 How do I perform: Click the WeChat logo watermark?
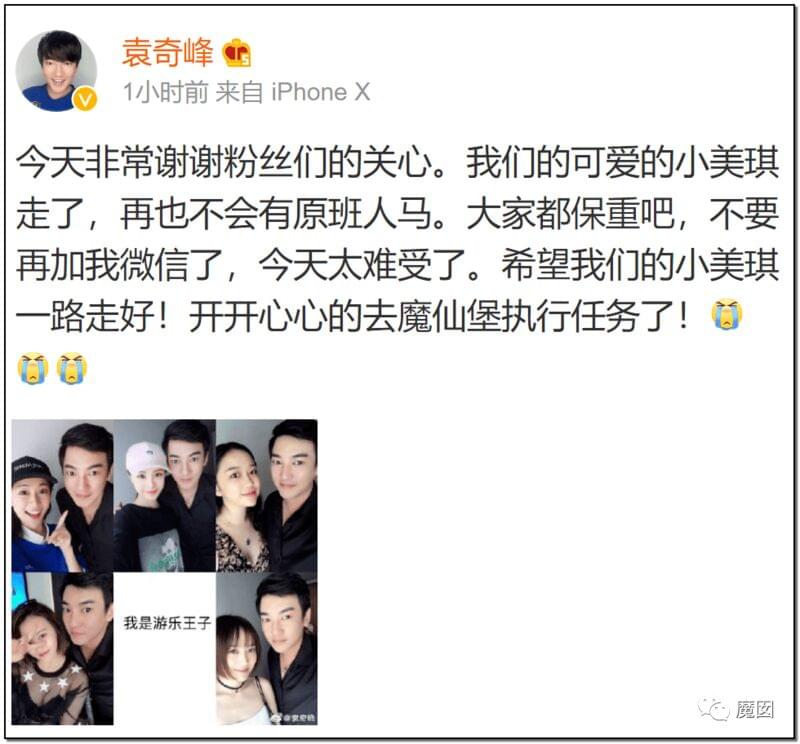click(x=713, y=709)
